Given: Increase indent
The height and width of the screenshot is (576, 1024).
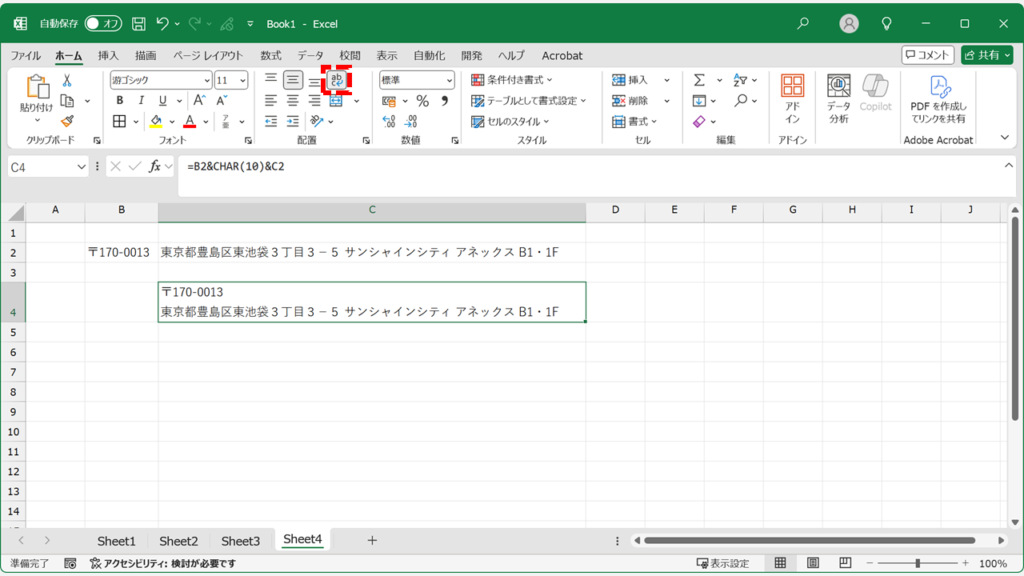Looking at the screenshot, I should click(x=293, y=121).
